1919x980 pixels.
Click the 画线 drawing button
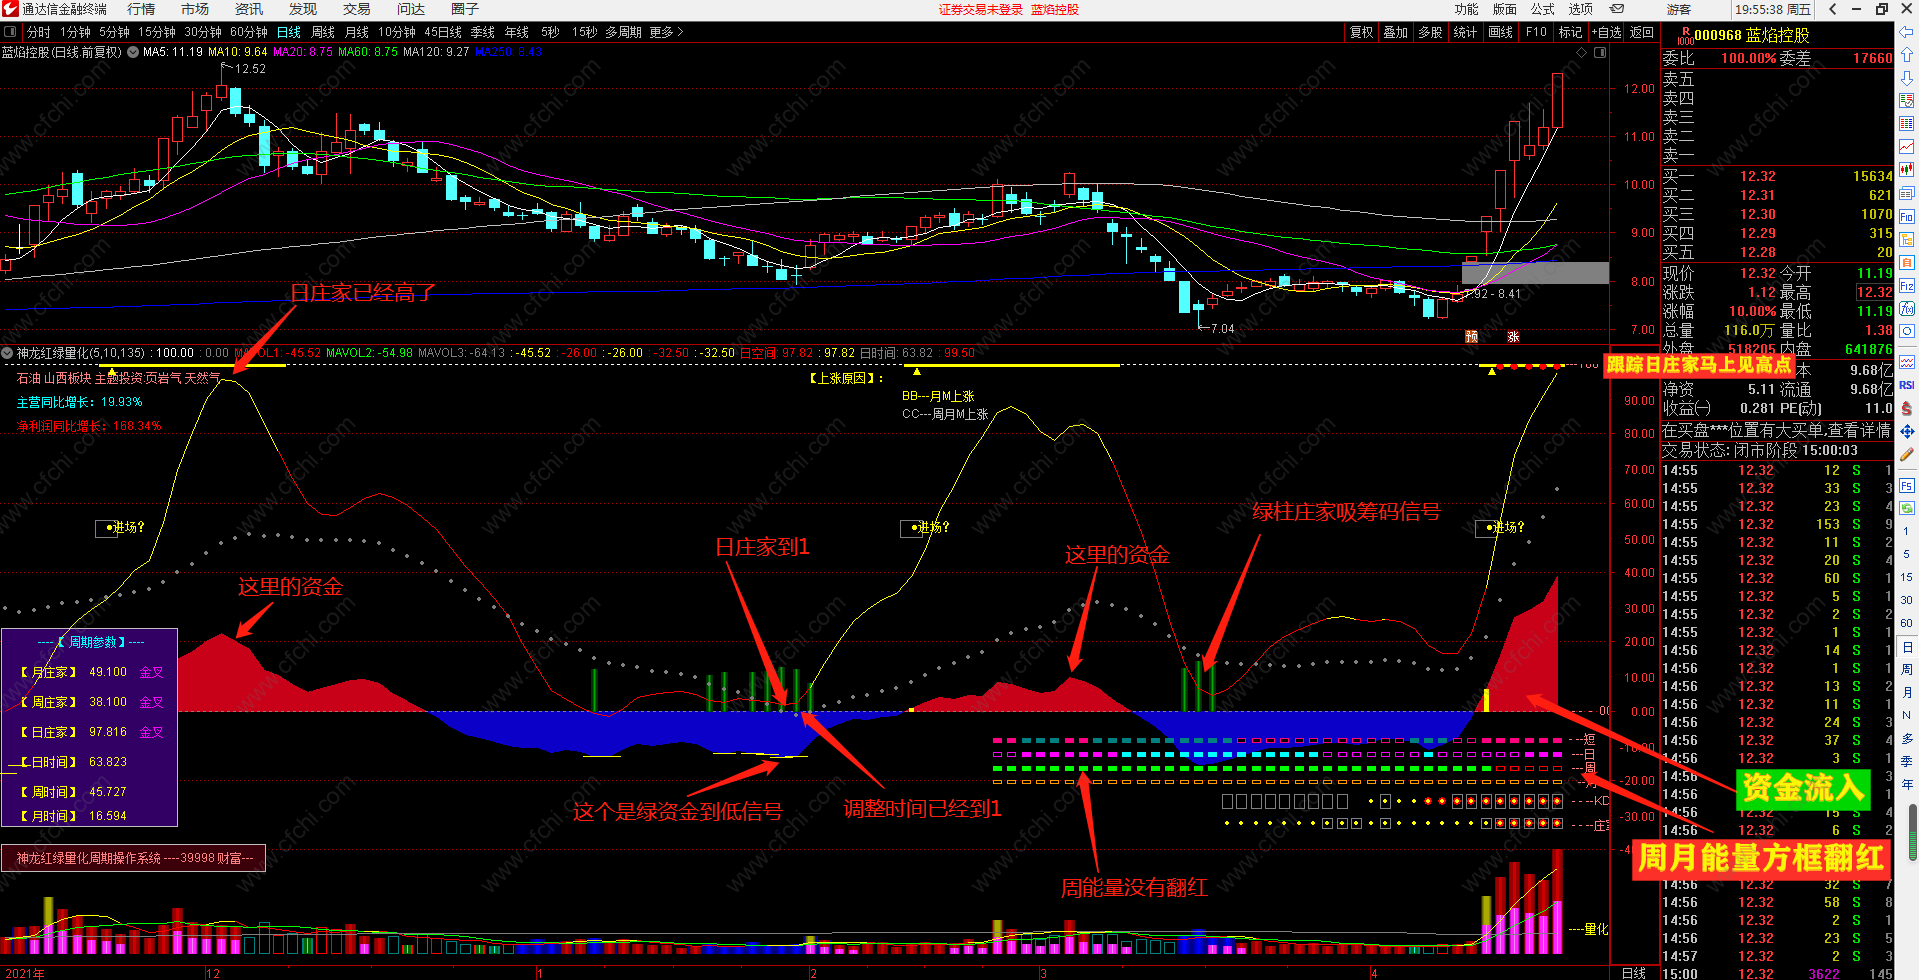[1501, 32]
